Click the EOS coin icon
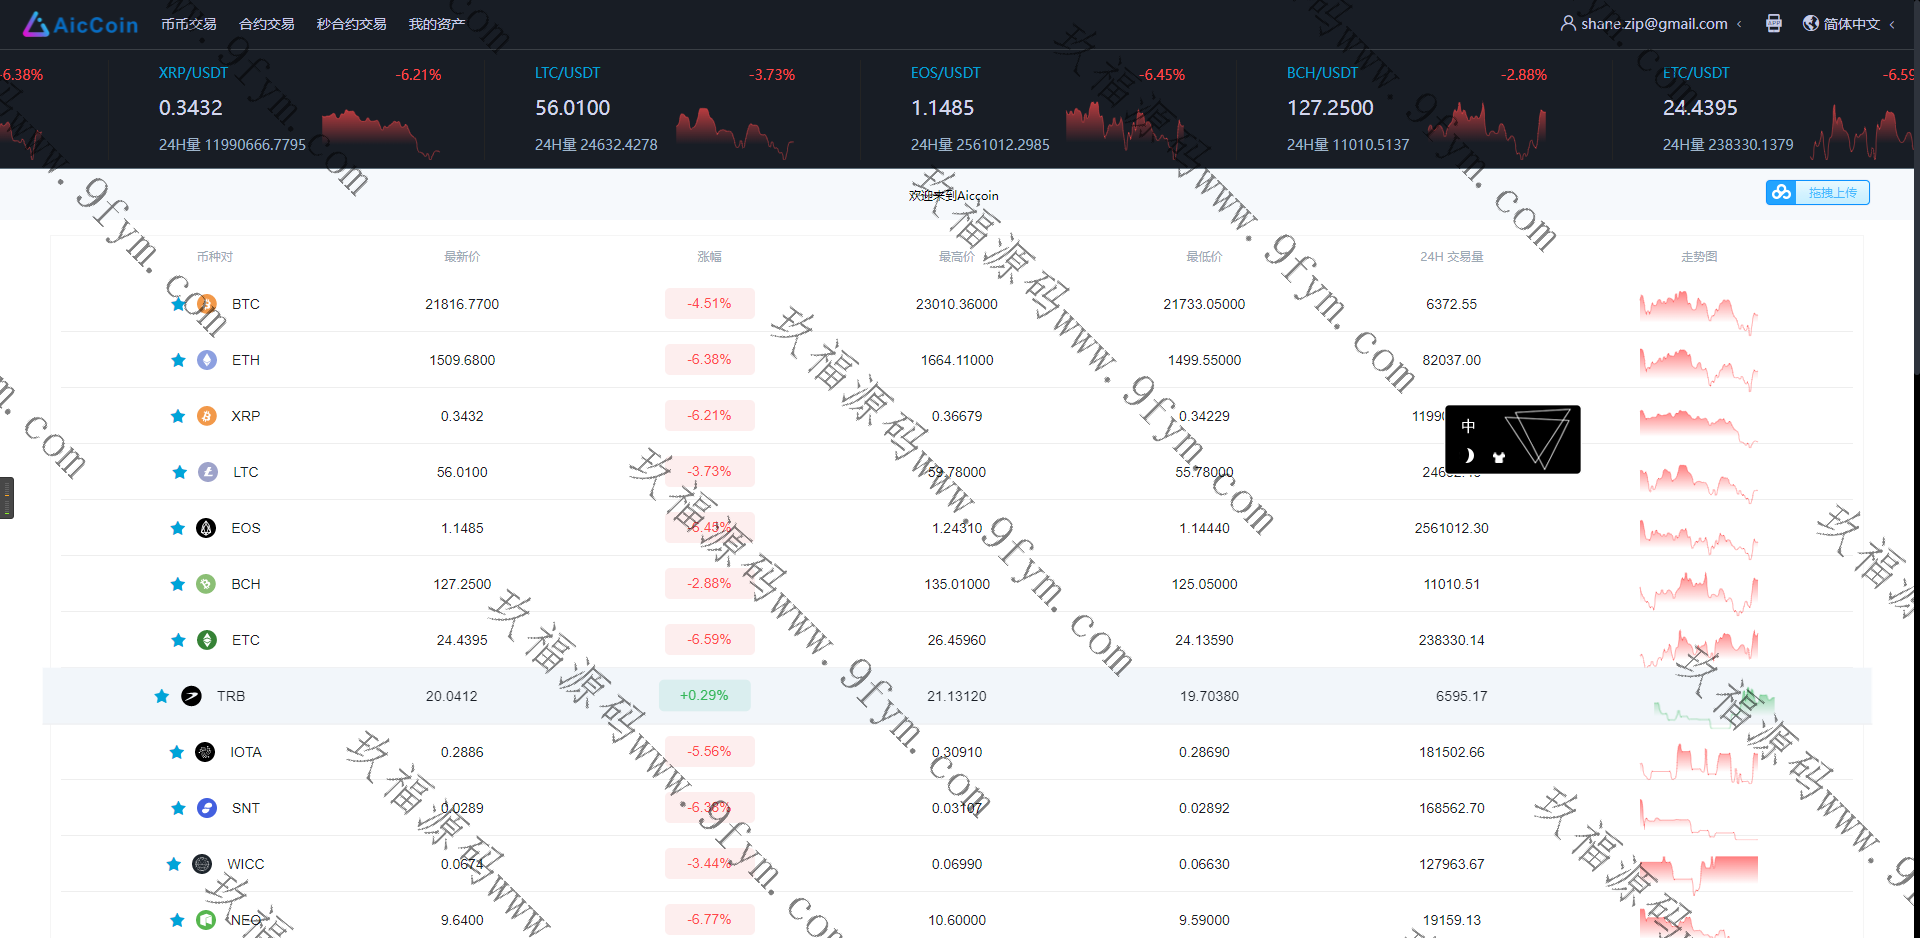Screen dimensions: 1920x938 (x=206, y=528)
